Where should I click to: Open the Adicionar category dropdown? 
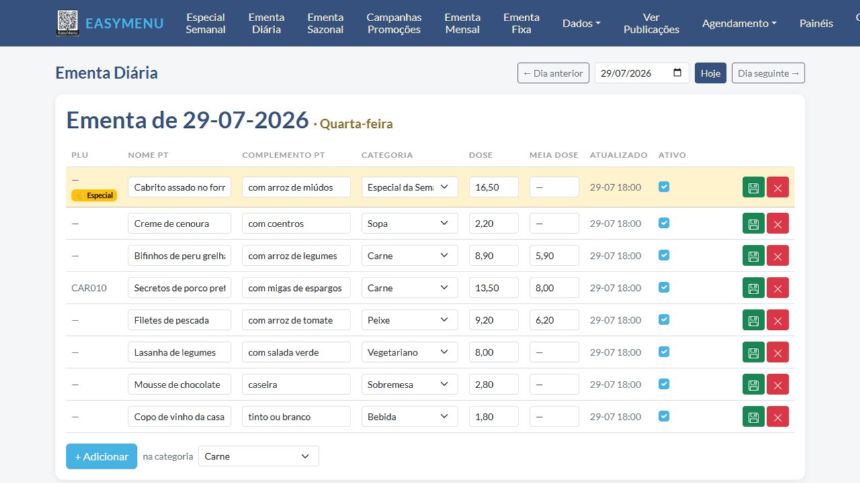click(x=258, y=456)
